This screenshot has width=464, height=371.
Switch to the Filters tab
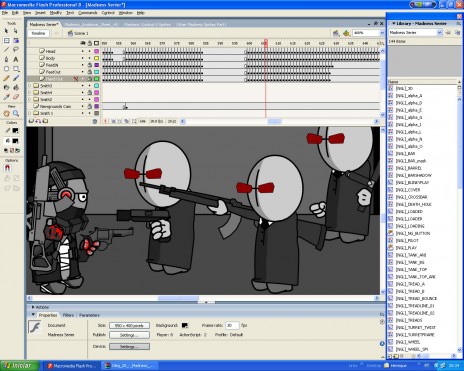click(68, 315)
